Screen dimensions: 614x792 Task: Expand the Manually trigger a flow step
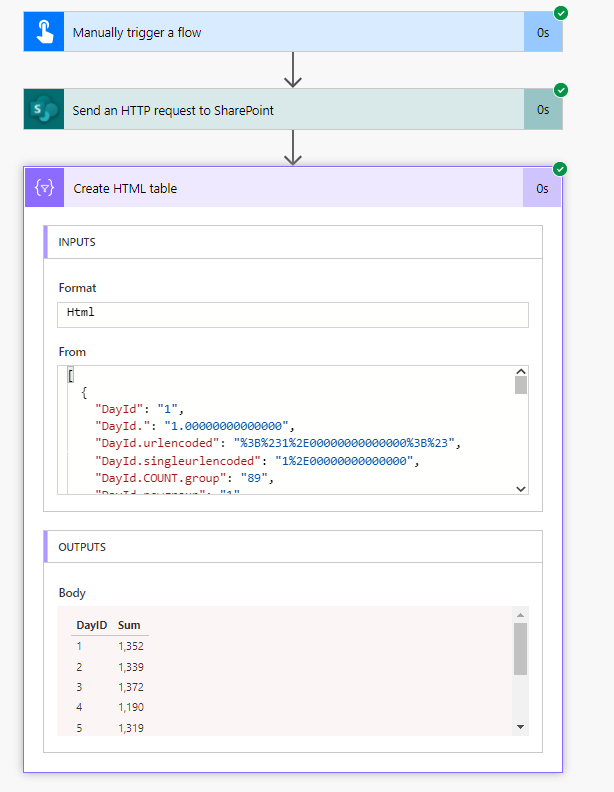290,33
